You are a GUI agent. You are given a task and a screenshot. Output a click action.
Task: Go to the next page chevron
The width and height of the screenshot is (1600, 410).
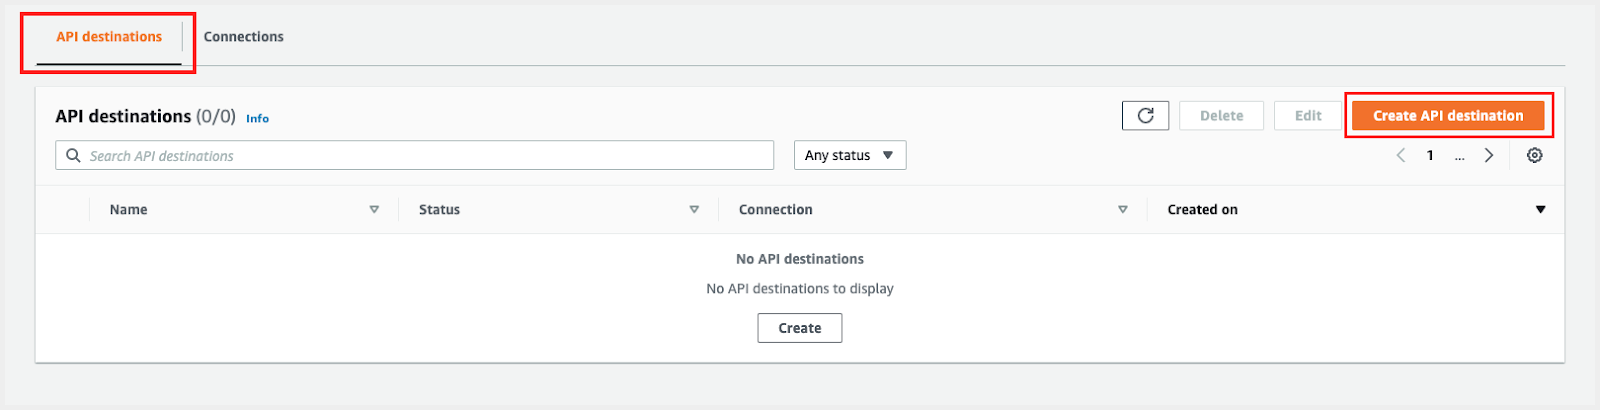click(1489, 155)
